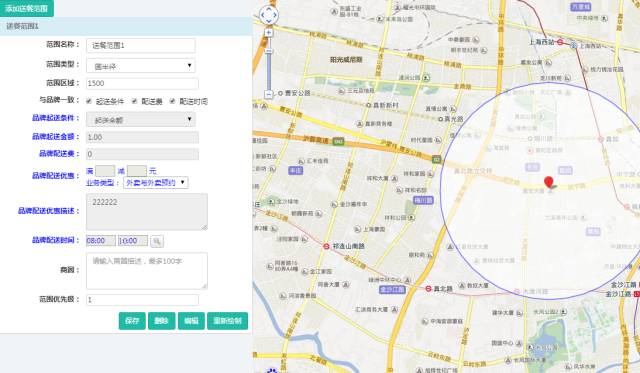Pan the map down with the bottom arrow

coord(269,22)
